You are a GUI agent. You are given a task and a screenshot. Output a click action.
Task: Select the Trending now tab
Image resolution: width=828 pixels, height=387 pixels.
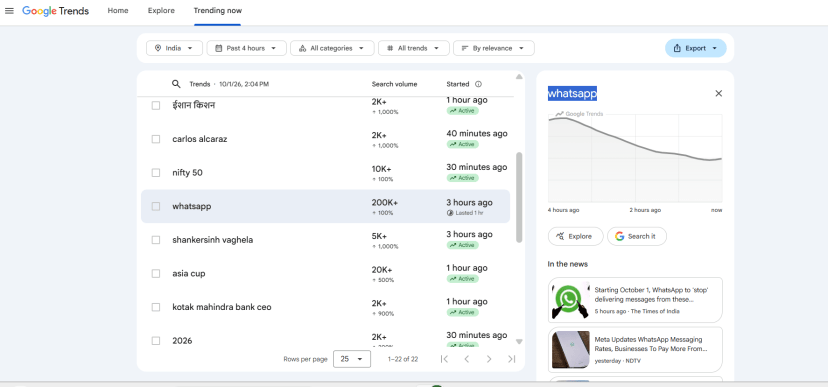pyautogui.click(x=218, y=11)
